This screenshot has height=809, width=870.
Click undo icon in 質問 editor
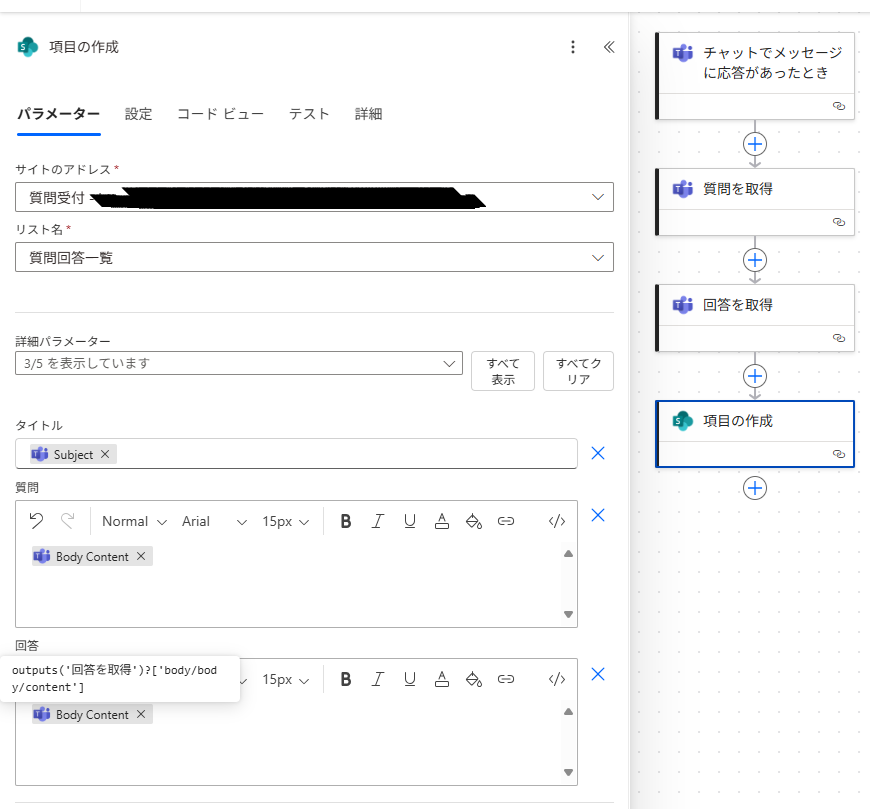(x=36, y=521)
